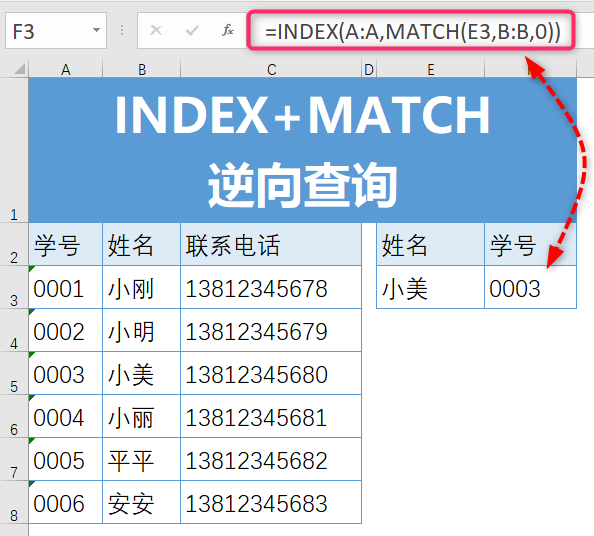594x536 pixels.
Task: Open the Name Box dropdown arrow
Action: pyautogui.click(x=96, y=30)
